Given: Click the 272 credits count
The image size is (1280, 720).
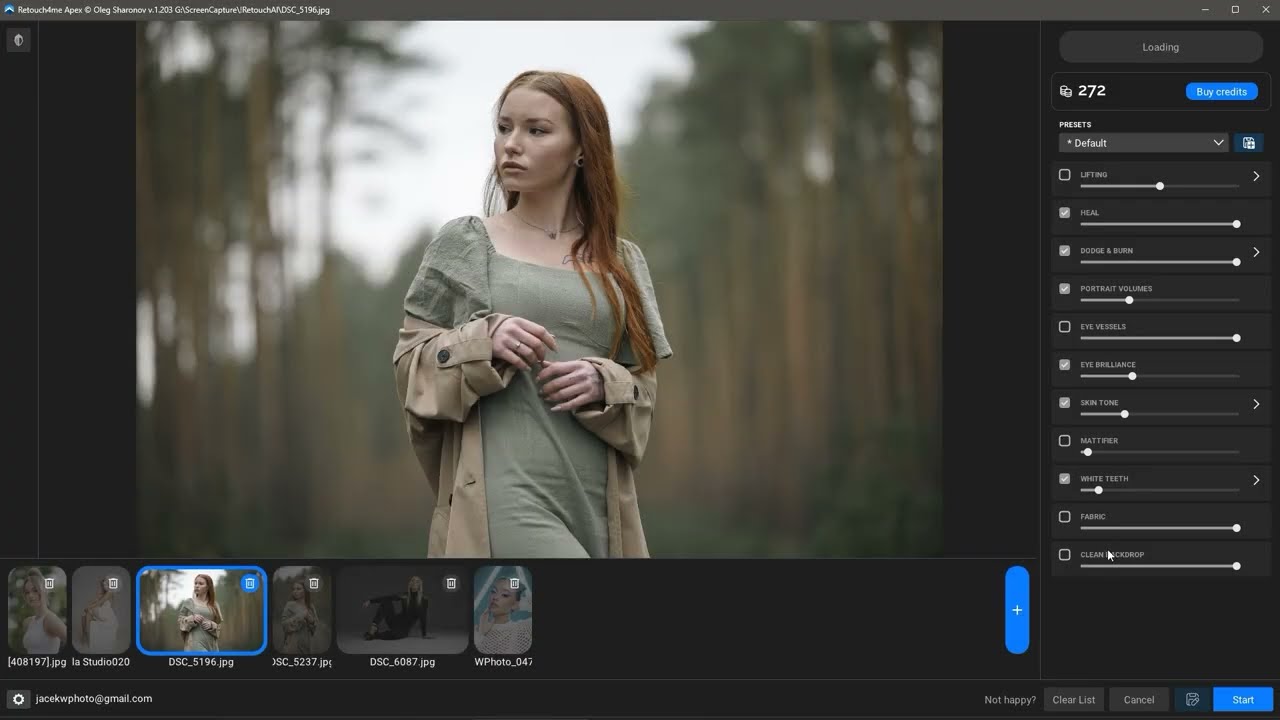Looking at the screenshot, I should (1092, 91).
